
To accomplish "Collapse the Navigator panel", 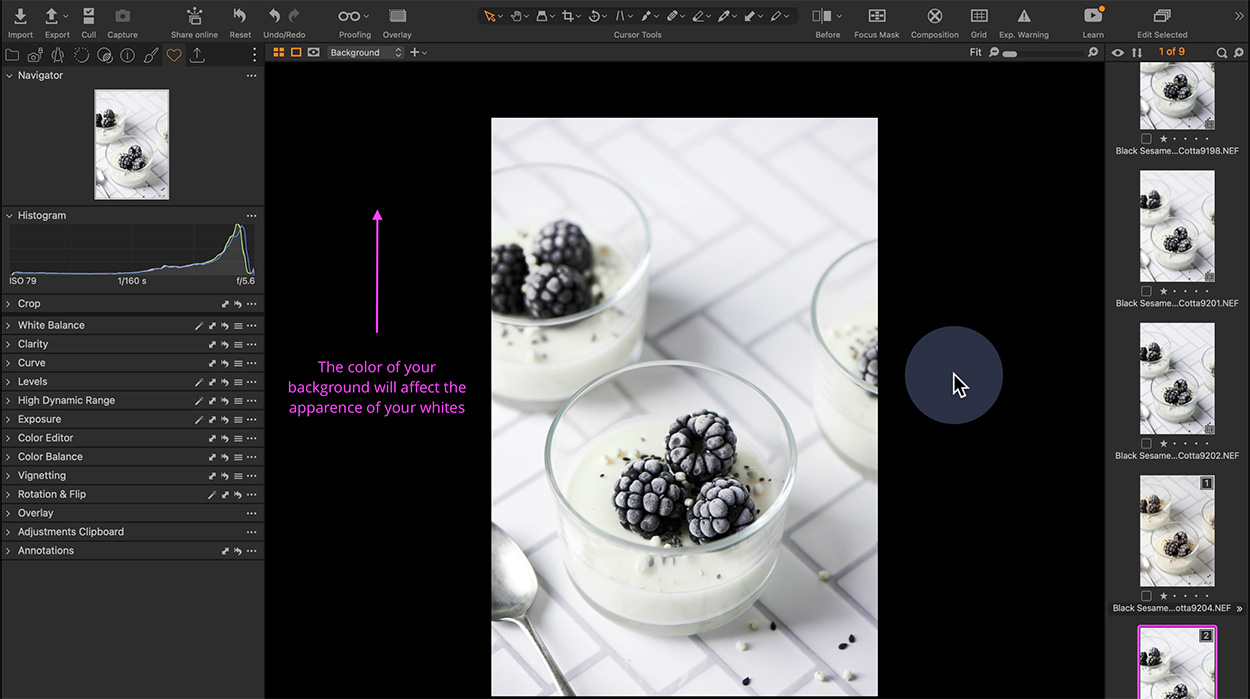I will pos(10,75).
